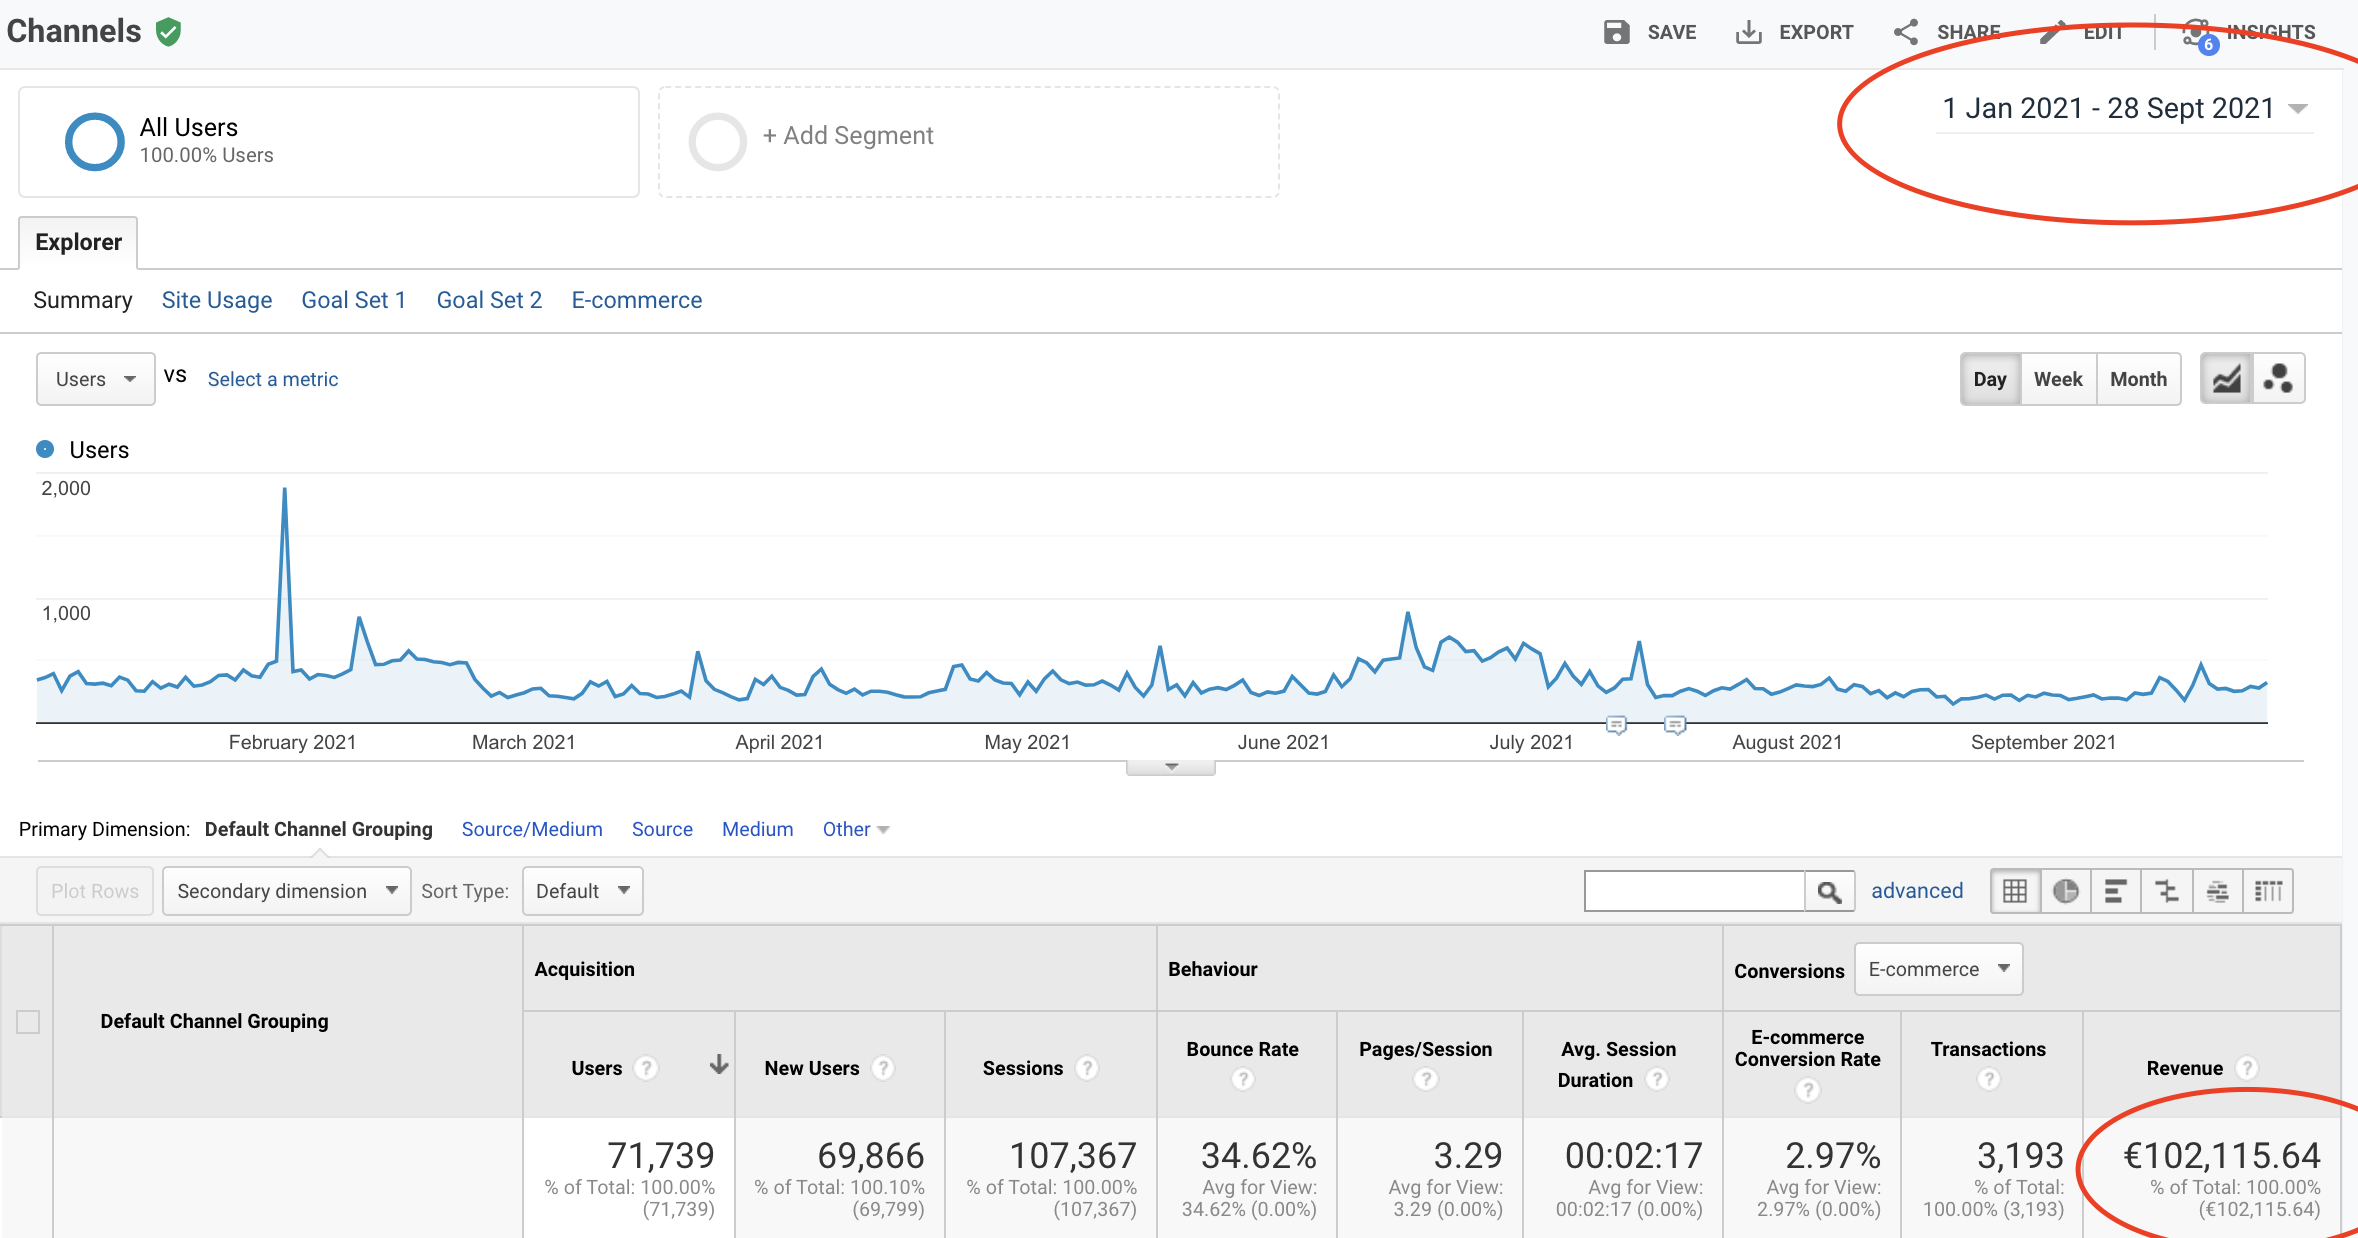Set the chart granularity to Month
This screenshot has height=1238, width=2358.
2138,379
